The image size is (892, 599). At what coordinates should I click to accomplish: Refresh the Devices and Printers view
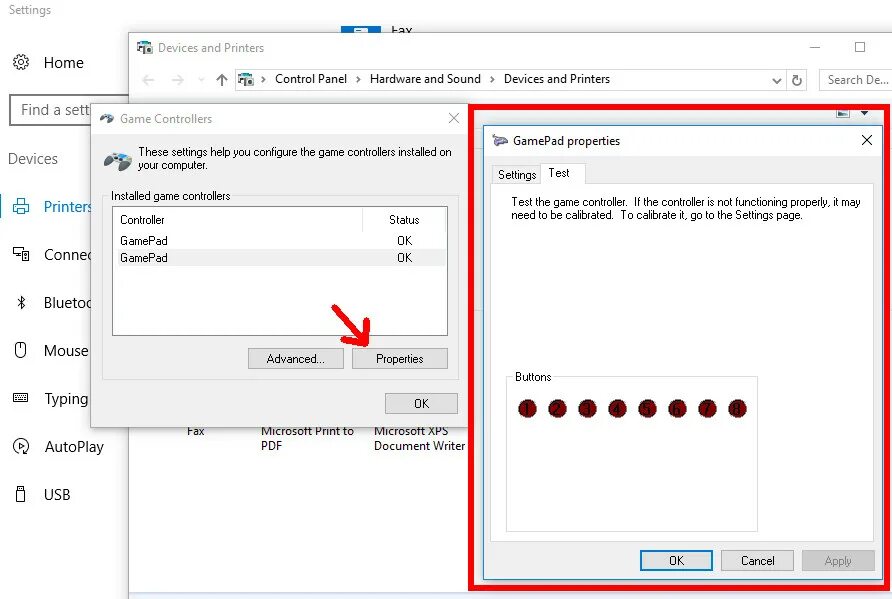[797, 80]
